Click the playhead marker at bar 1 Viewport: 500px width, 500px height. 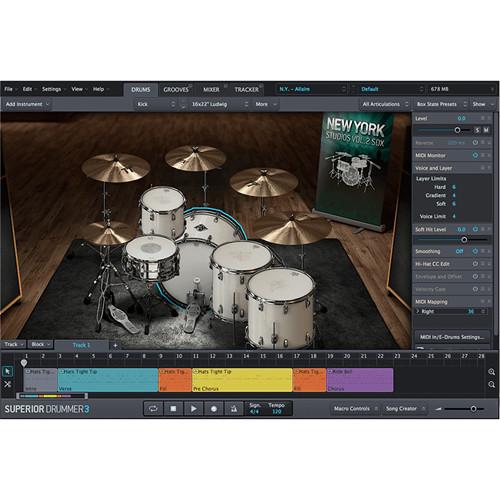click(24, 363)
